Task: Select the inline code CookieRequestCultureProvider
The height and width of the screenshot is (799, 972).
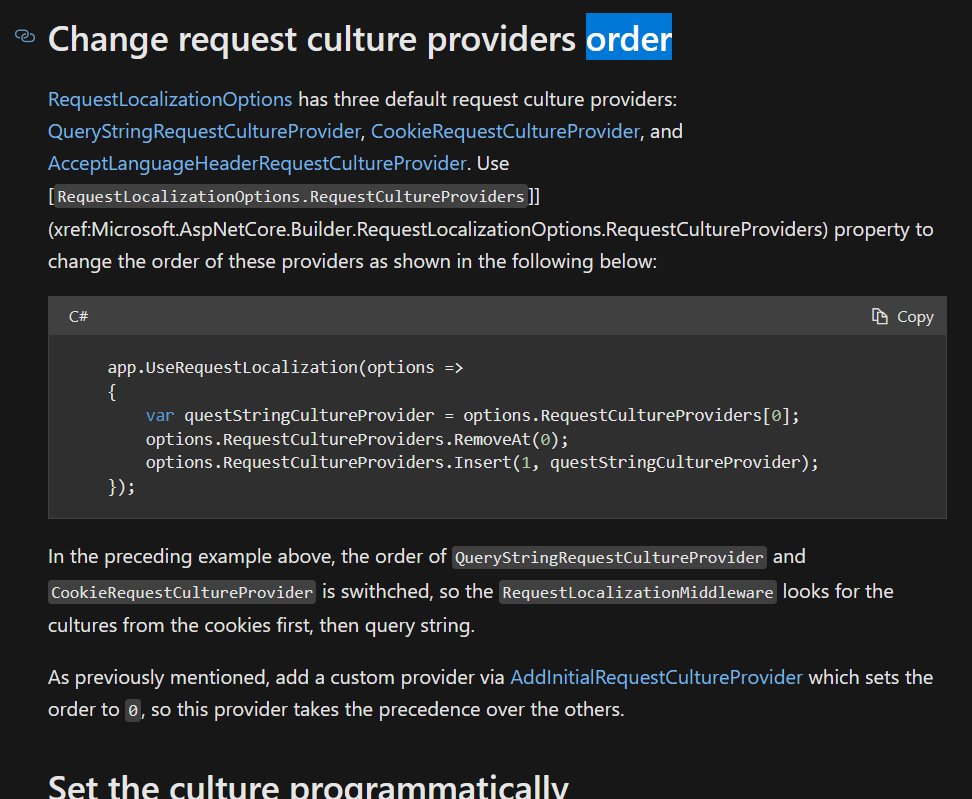Action: (181, 592)
